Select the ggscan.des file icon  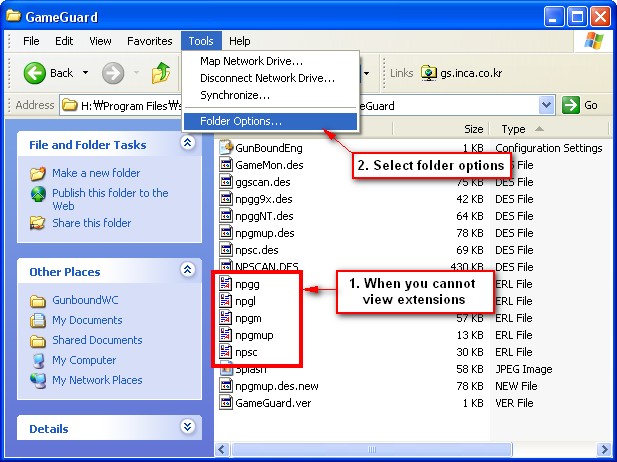(226, 182)
